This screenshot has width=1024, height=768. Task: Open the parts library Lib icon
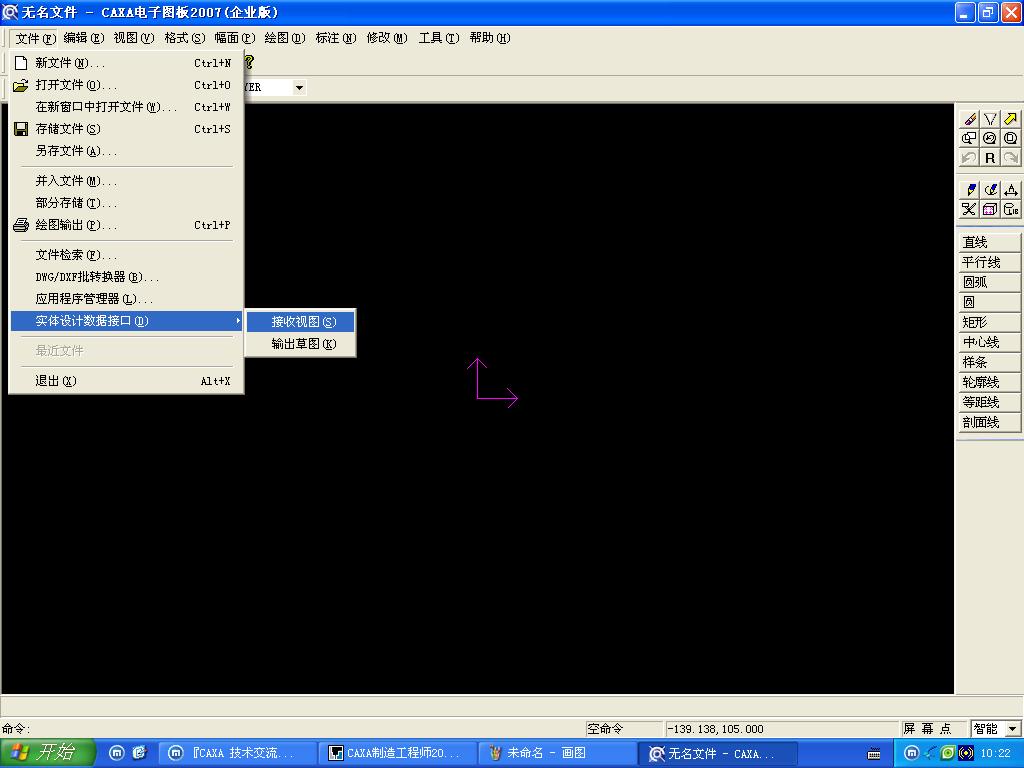[1011, 210]
